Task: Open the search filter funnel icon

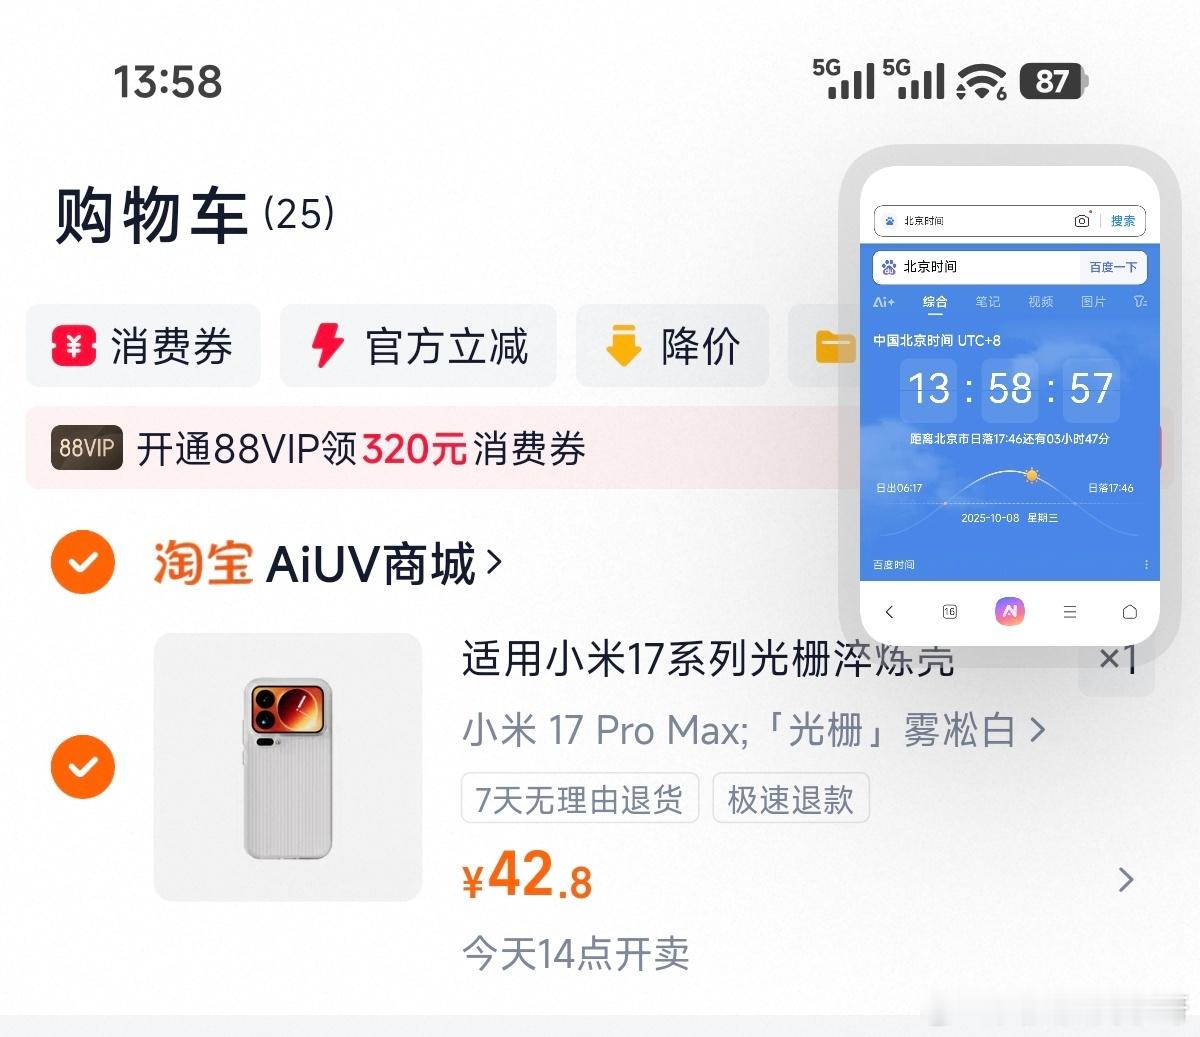Action: 1140,301
